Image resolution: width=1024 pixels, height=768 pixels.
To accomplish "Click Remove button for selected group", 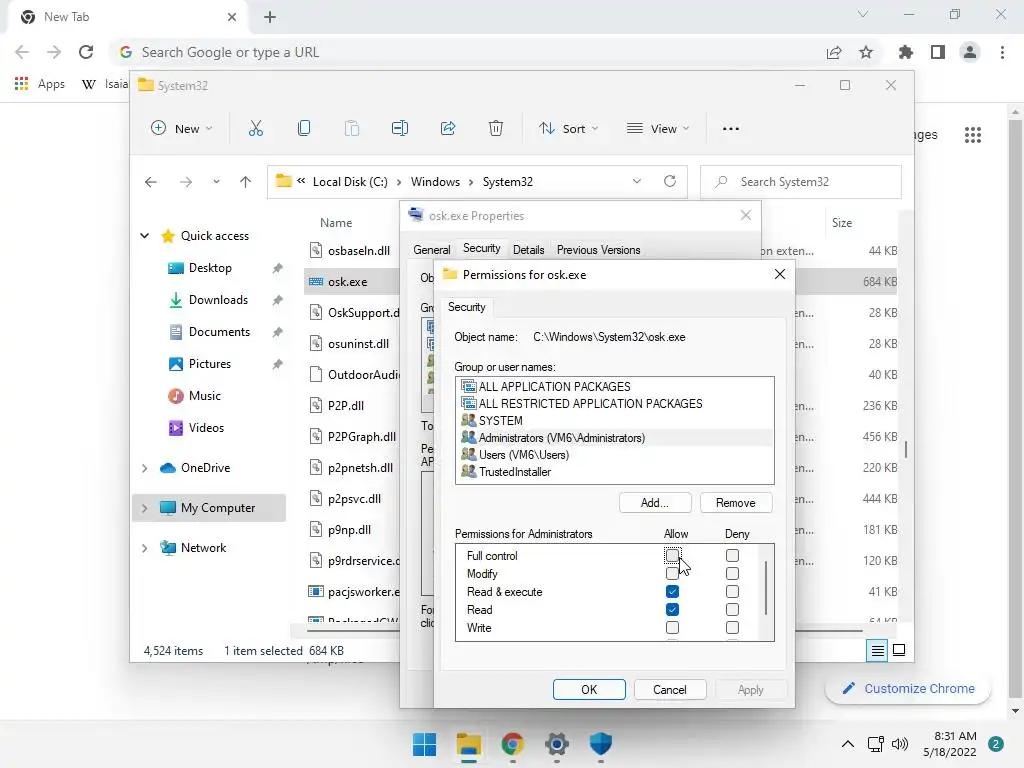I will pyautogui.click(x=736, y=503).
